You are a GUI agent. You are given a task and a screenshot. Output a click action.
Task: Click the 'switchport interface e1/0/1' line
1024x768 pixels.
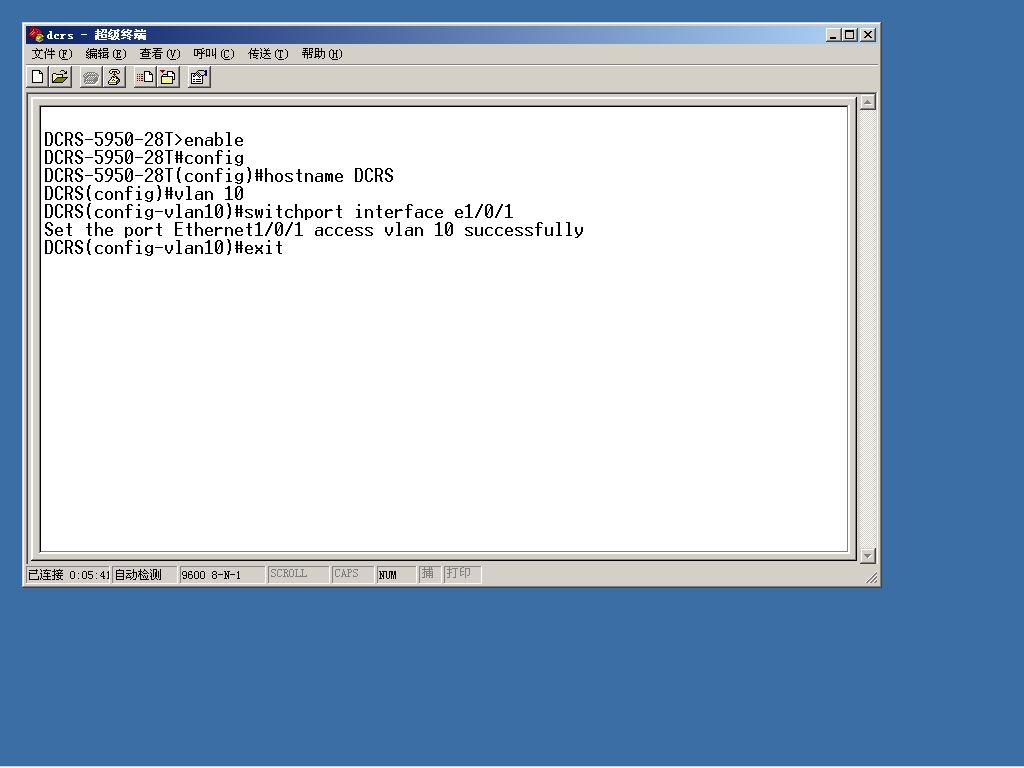(x=279, y=212)
